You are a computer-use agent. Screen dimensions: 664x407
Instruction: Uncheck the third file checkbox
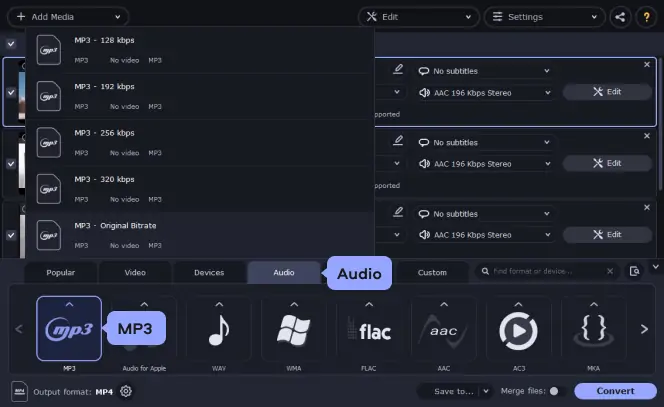coord(11,235)
